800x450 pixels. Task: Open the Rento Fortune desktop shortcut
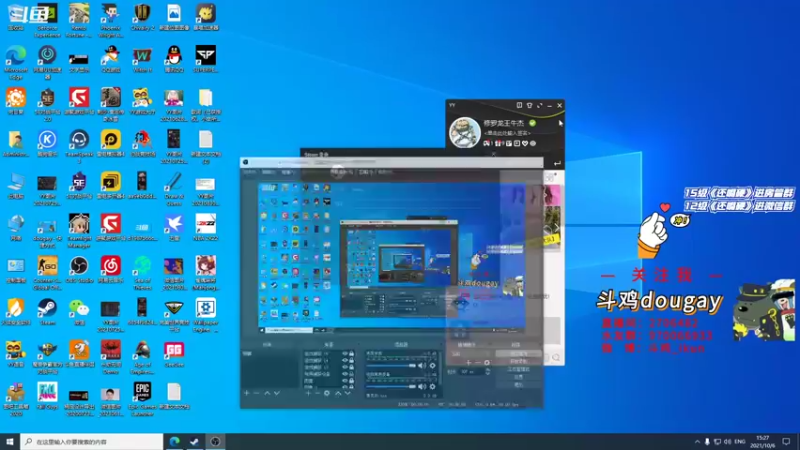click(x=79, y=20)
